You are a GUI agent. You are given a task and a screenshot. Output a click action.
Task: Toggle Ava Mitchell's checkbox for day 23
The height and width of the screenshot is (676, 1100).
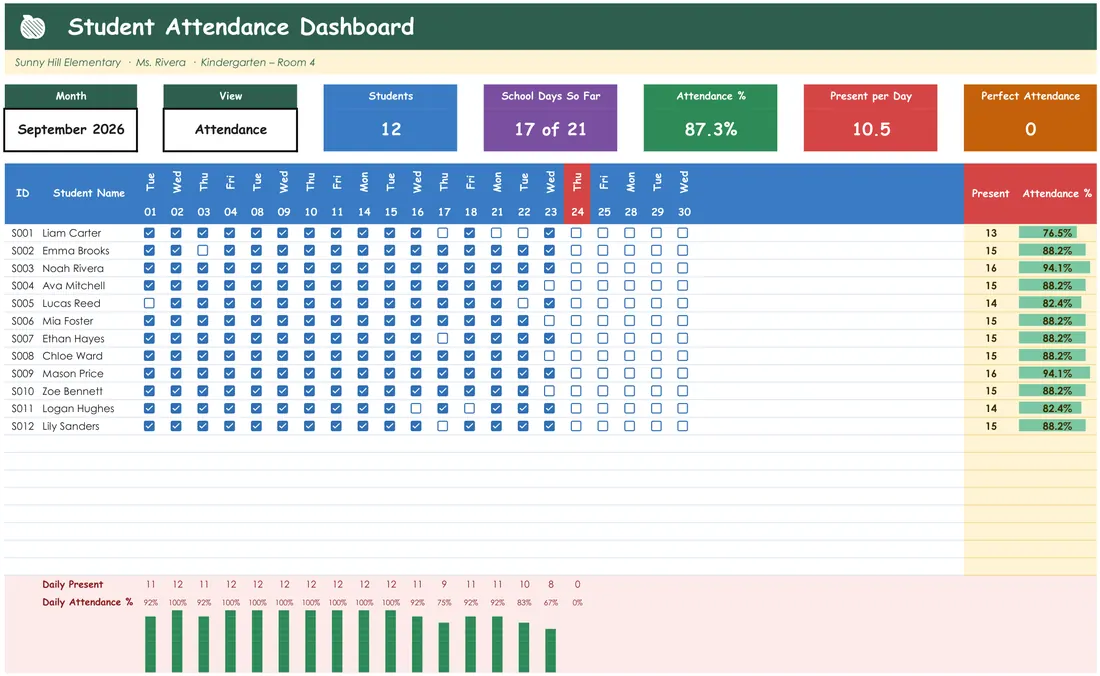[x=549, y=285]
